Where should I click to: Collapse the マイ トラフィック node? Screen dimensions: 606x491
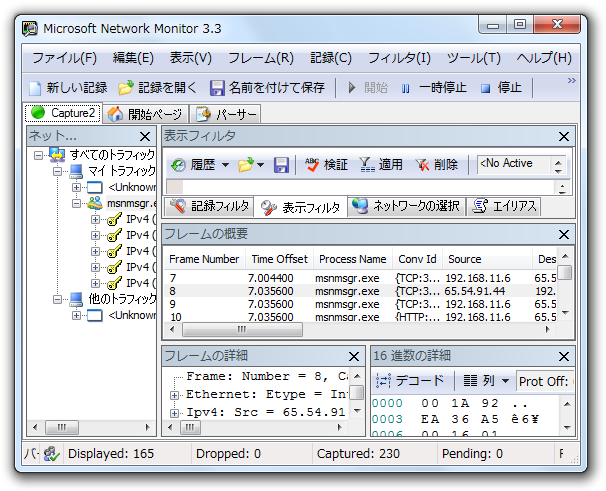(57, 171)
